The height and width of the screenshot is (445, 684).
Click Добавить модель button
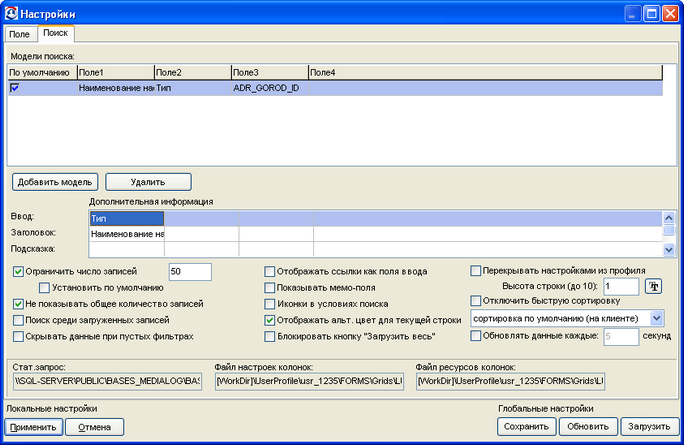pyautogui.click(x=55, y=182)
